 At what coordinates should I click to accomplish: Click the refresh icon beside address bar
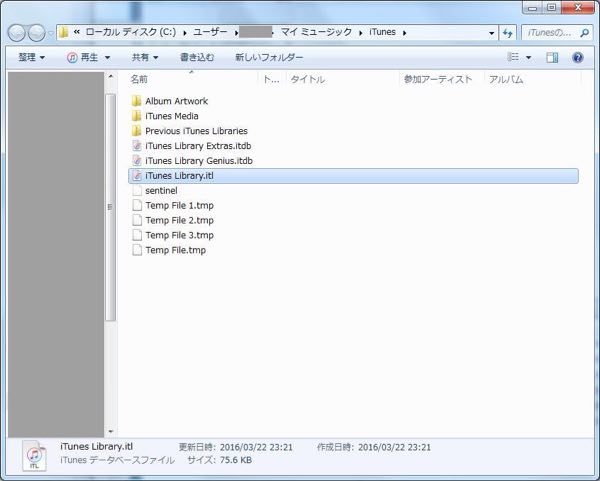[x=508, y=33]
